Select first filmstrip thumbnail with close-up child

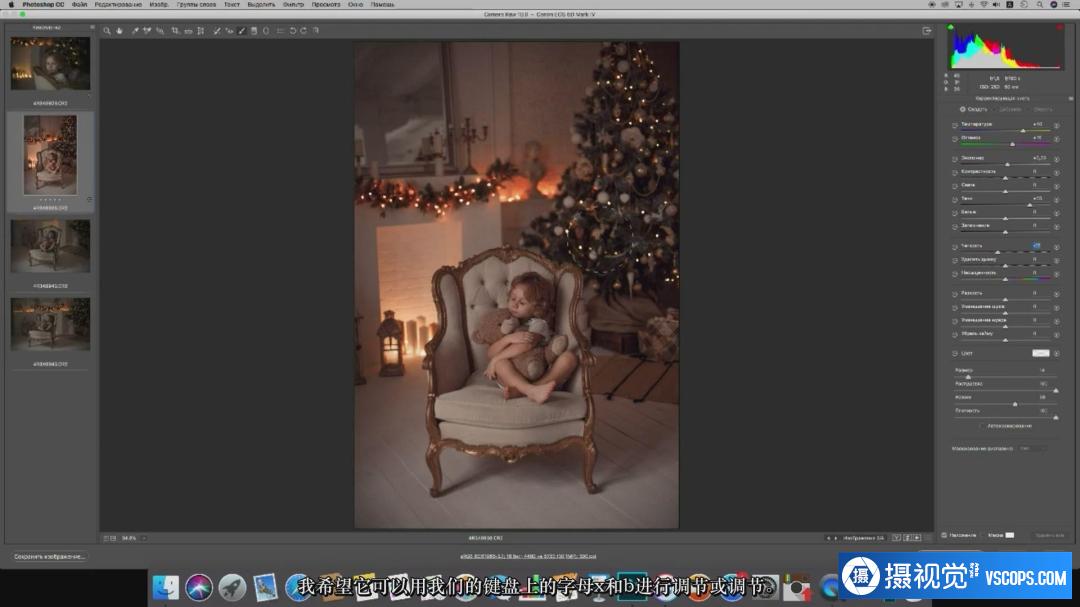click(x=50, y=64)
